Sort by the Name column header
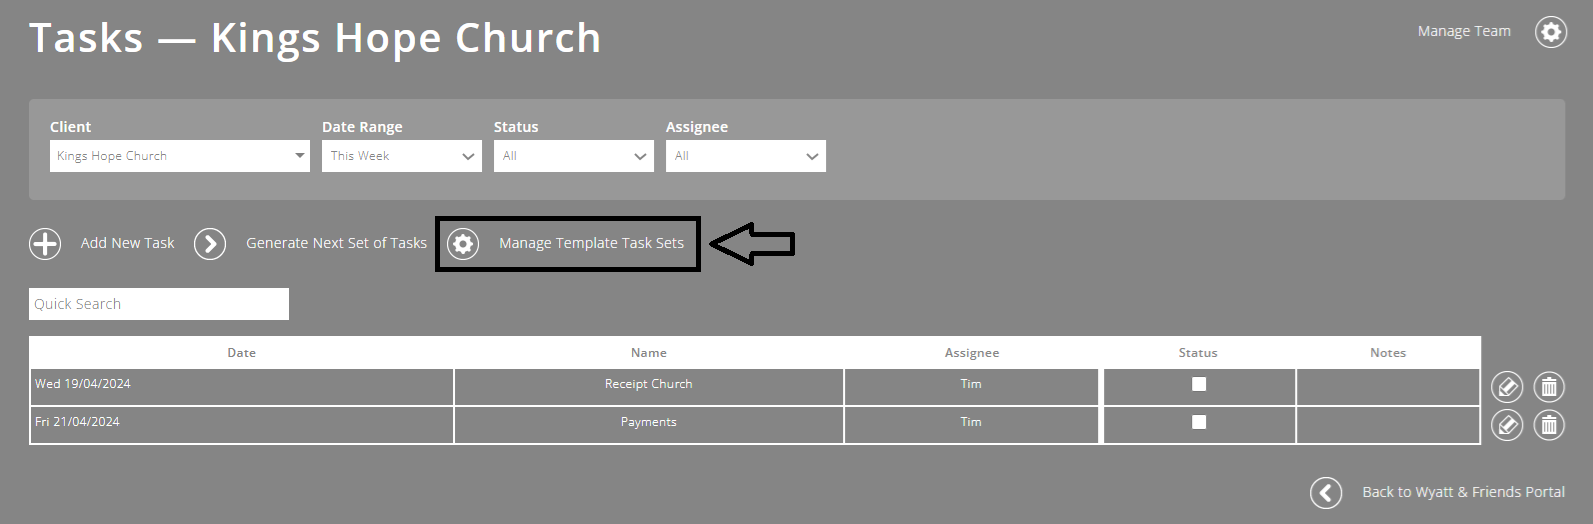This screenshot has width=1593, height=524. pos(649,353)
